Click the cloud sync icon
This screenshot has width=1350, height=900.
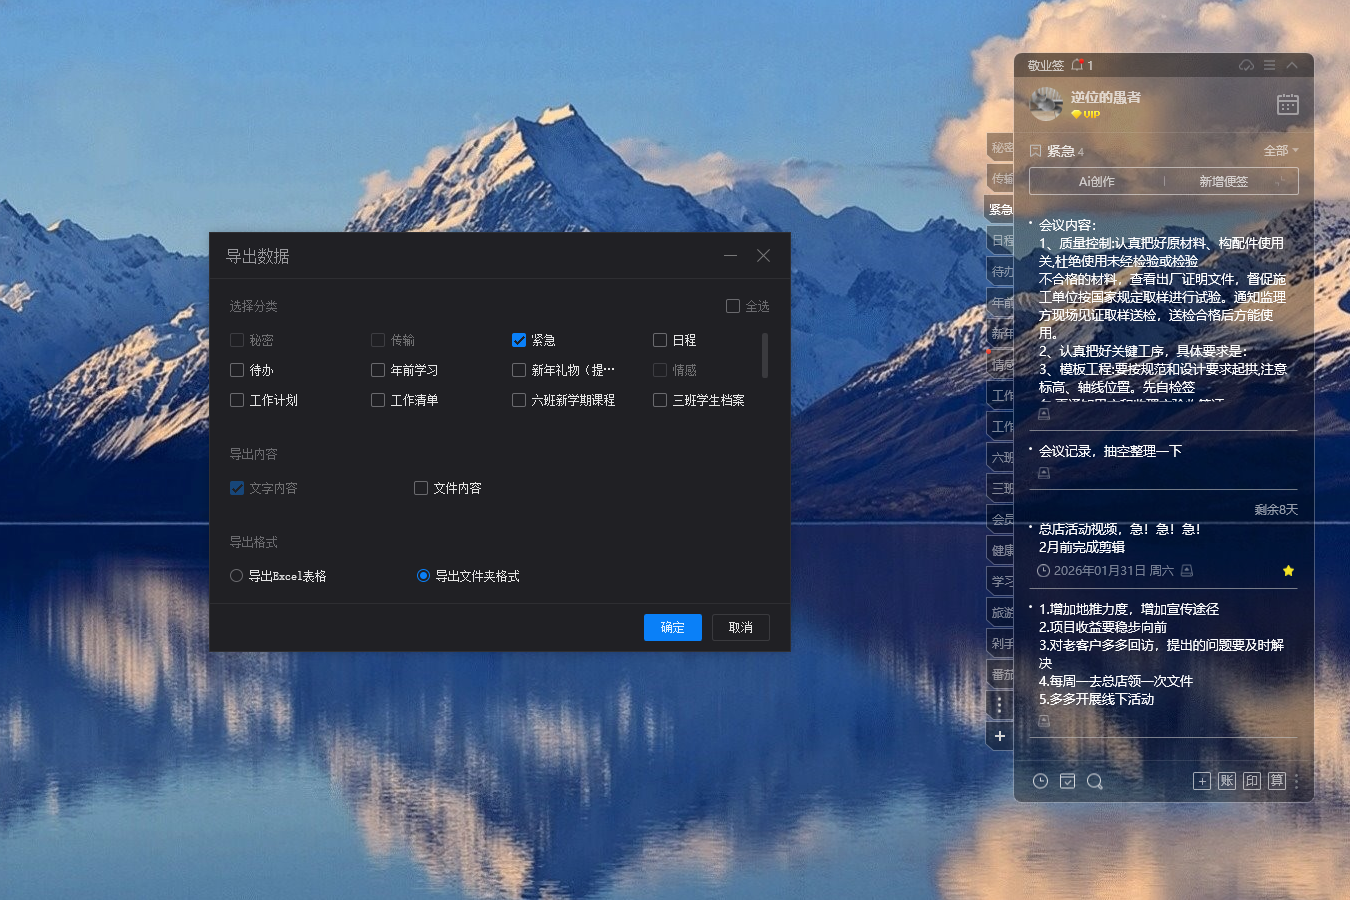click(x=1246, y=65)
